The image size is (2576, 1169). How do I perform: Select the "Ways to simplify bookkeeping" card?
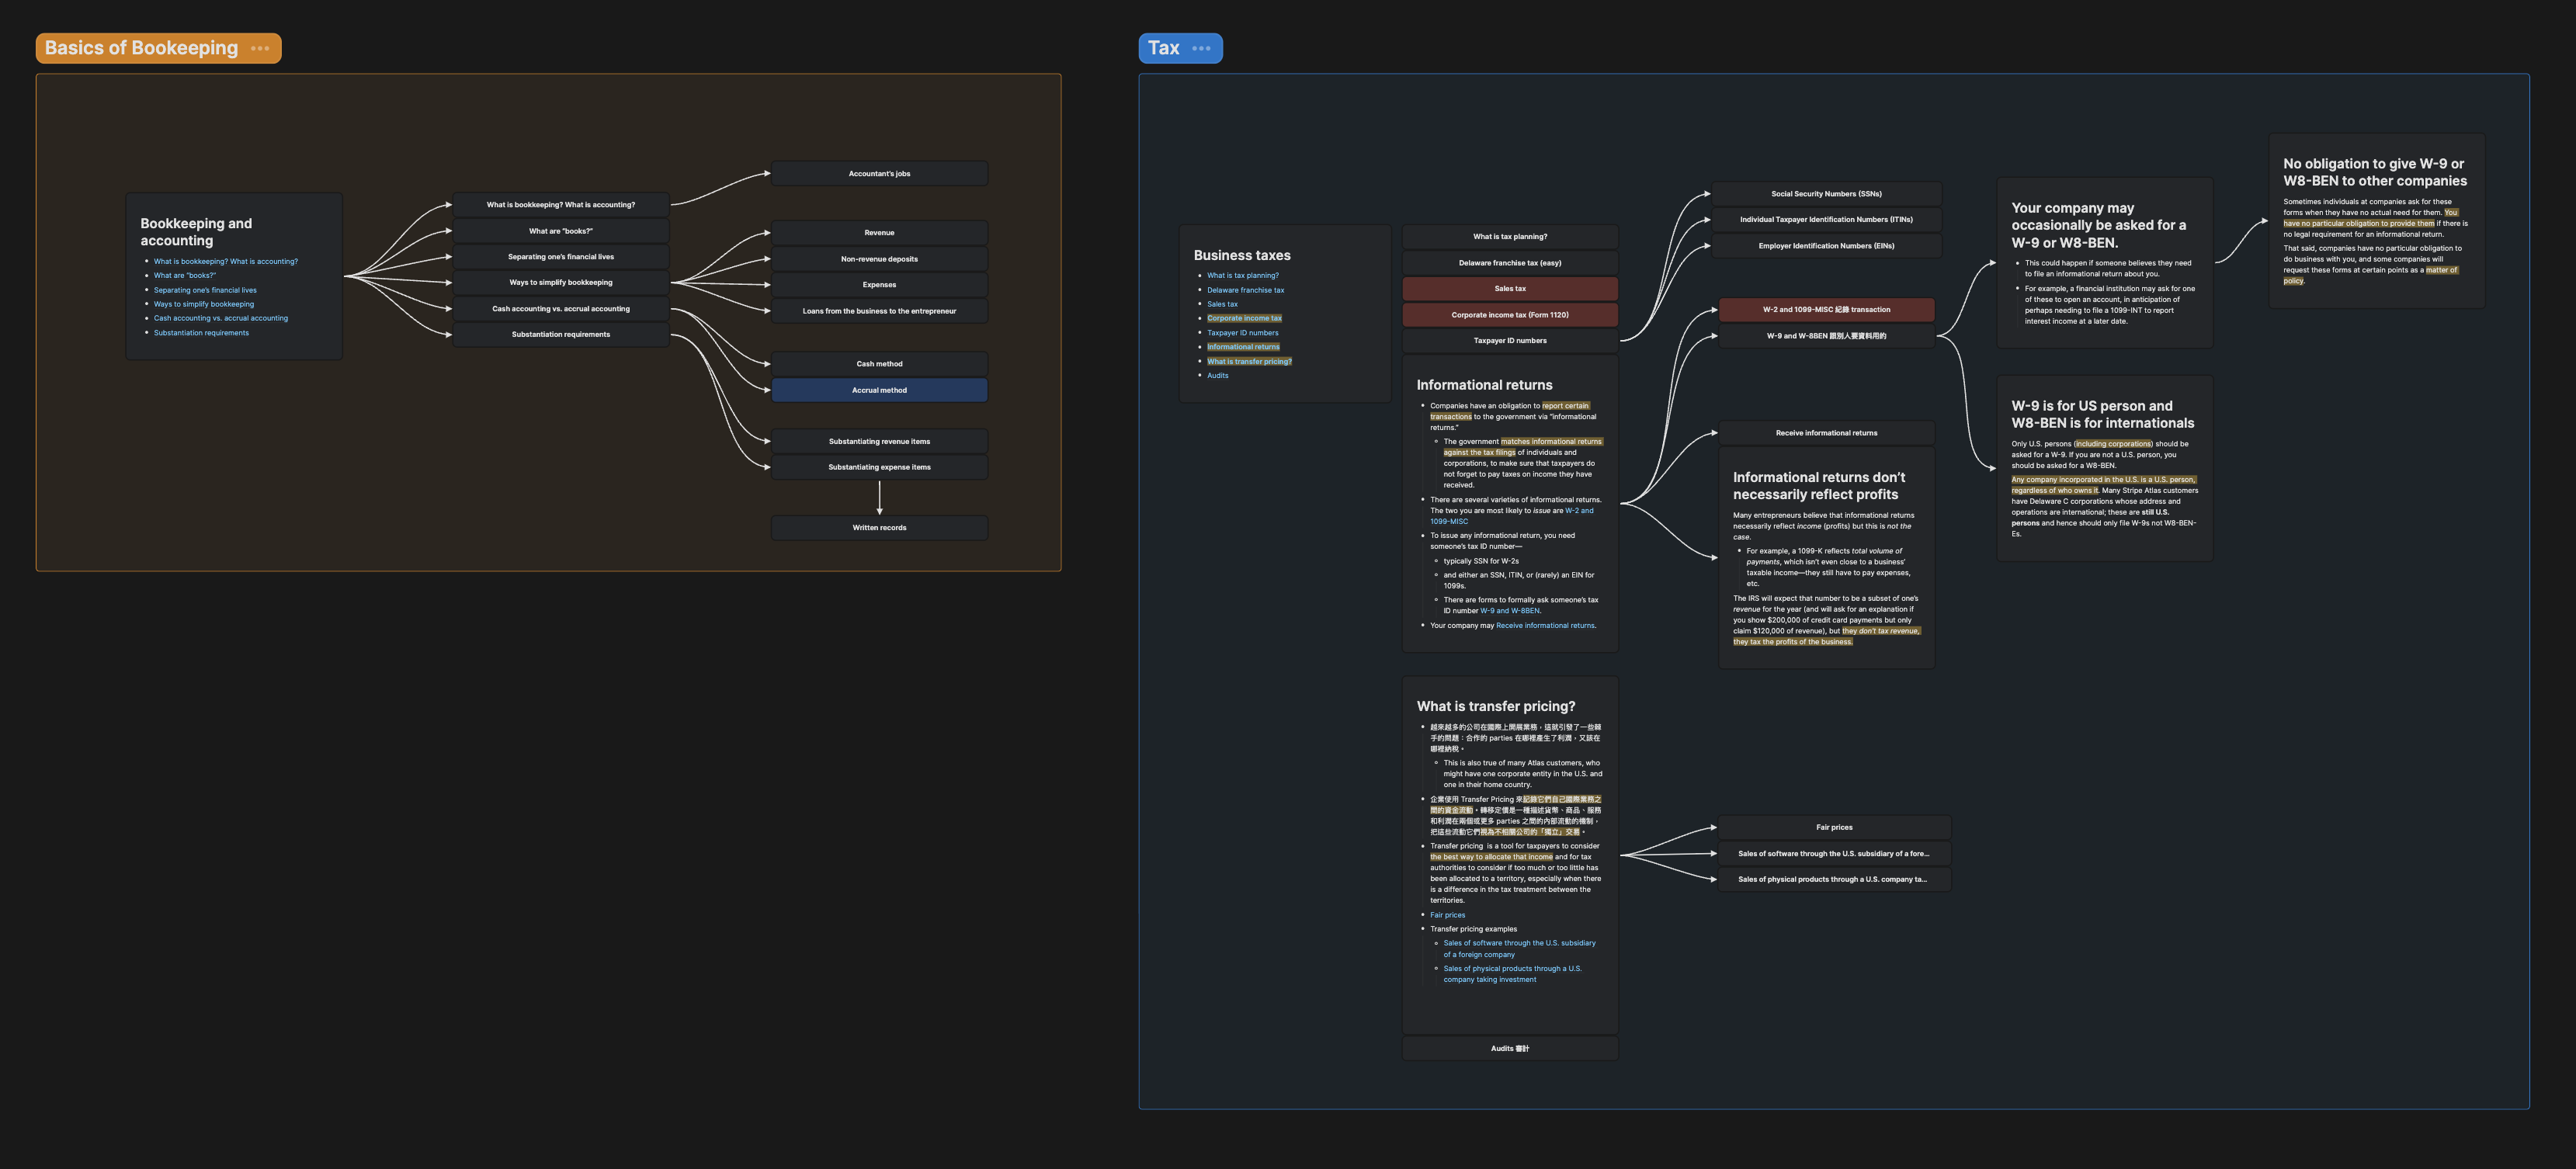[561, 282]
